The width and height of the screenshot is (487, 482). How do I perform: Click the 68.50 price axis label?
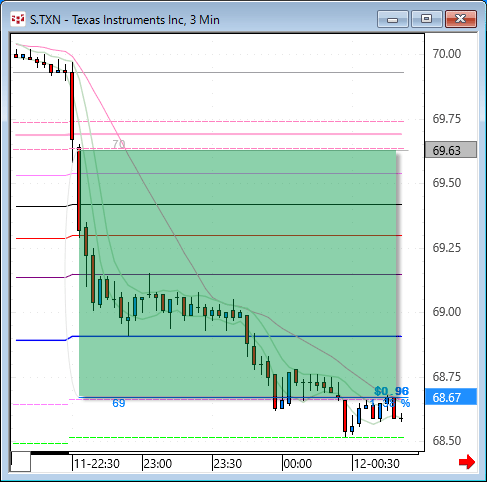[447, 441]
